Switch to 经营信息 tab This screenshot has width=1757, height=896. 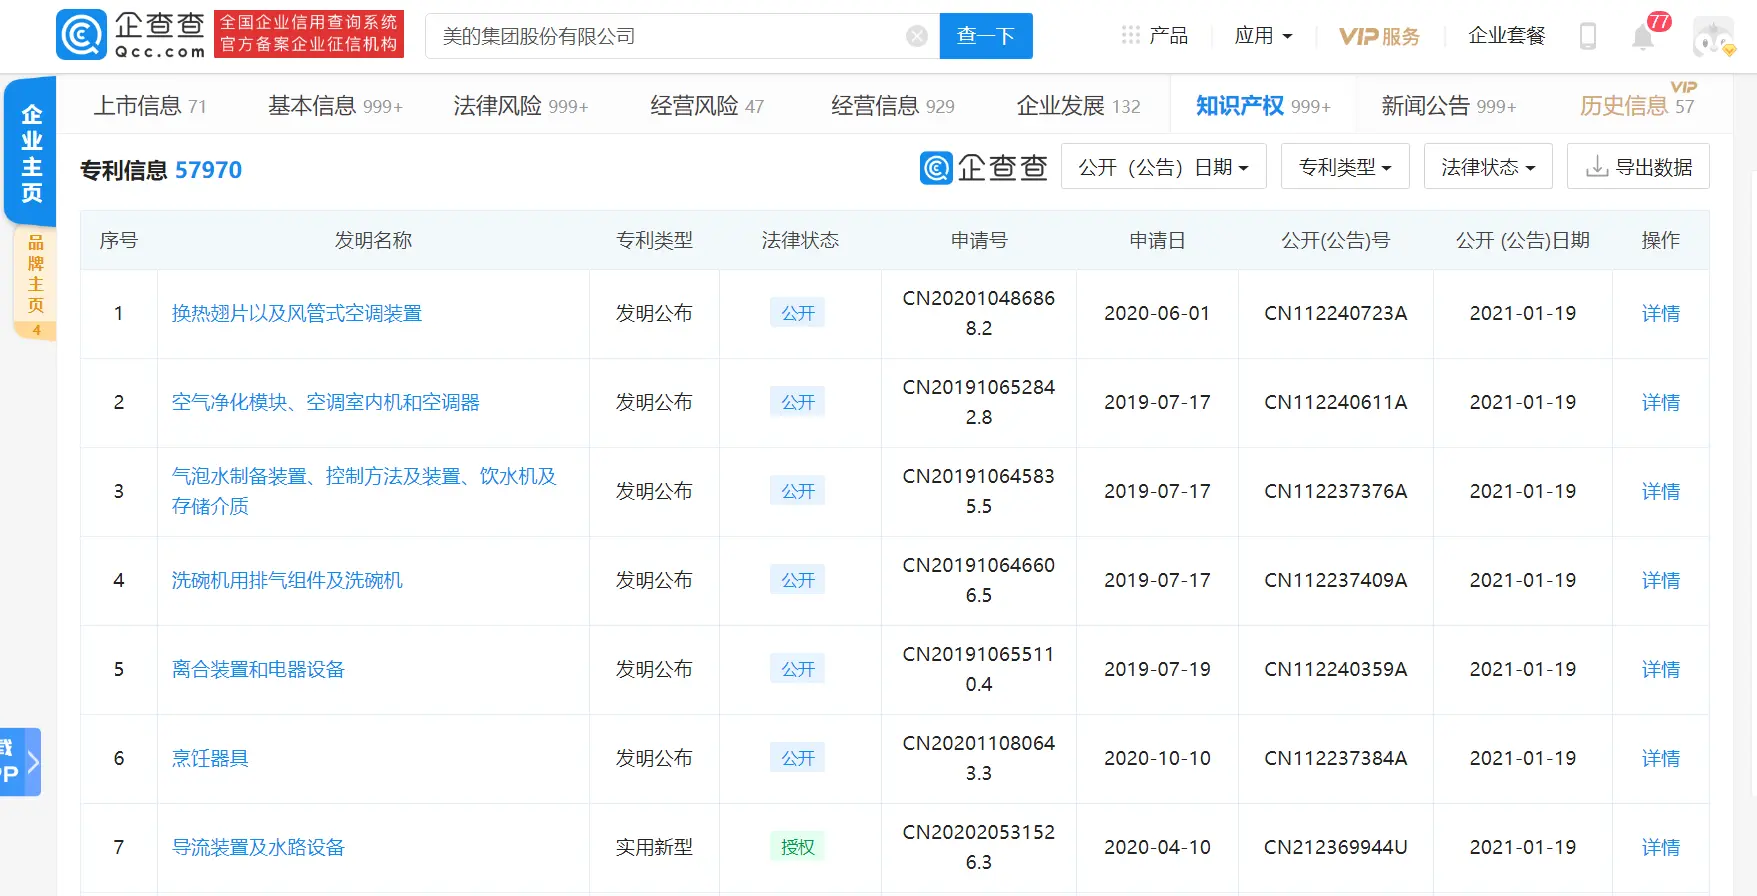click(x=893, y=105)
